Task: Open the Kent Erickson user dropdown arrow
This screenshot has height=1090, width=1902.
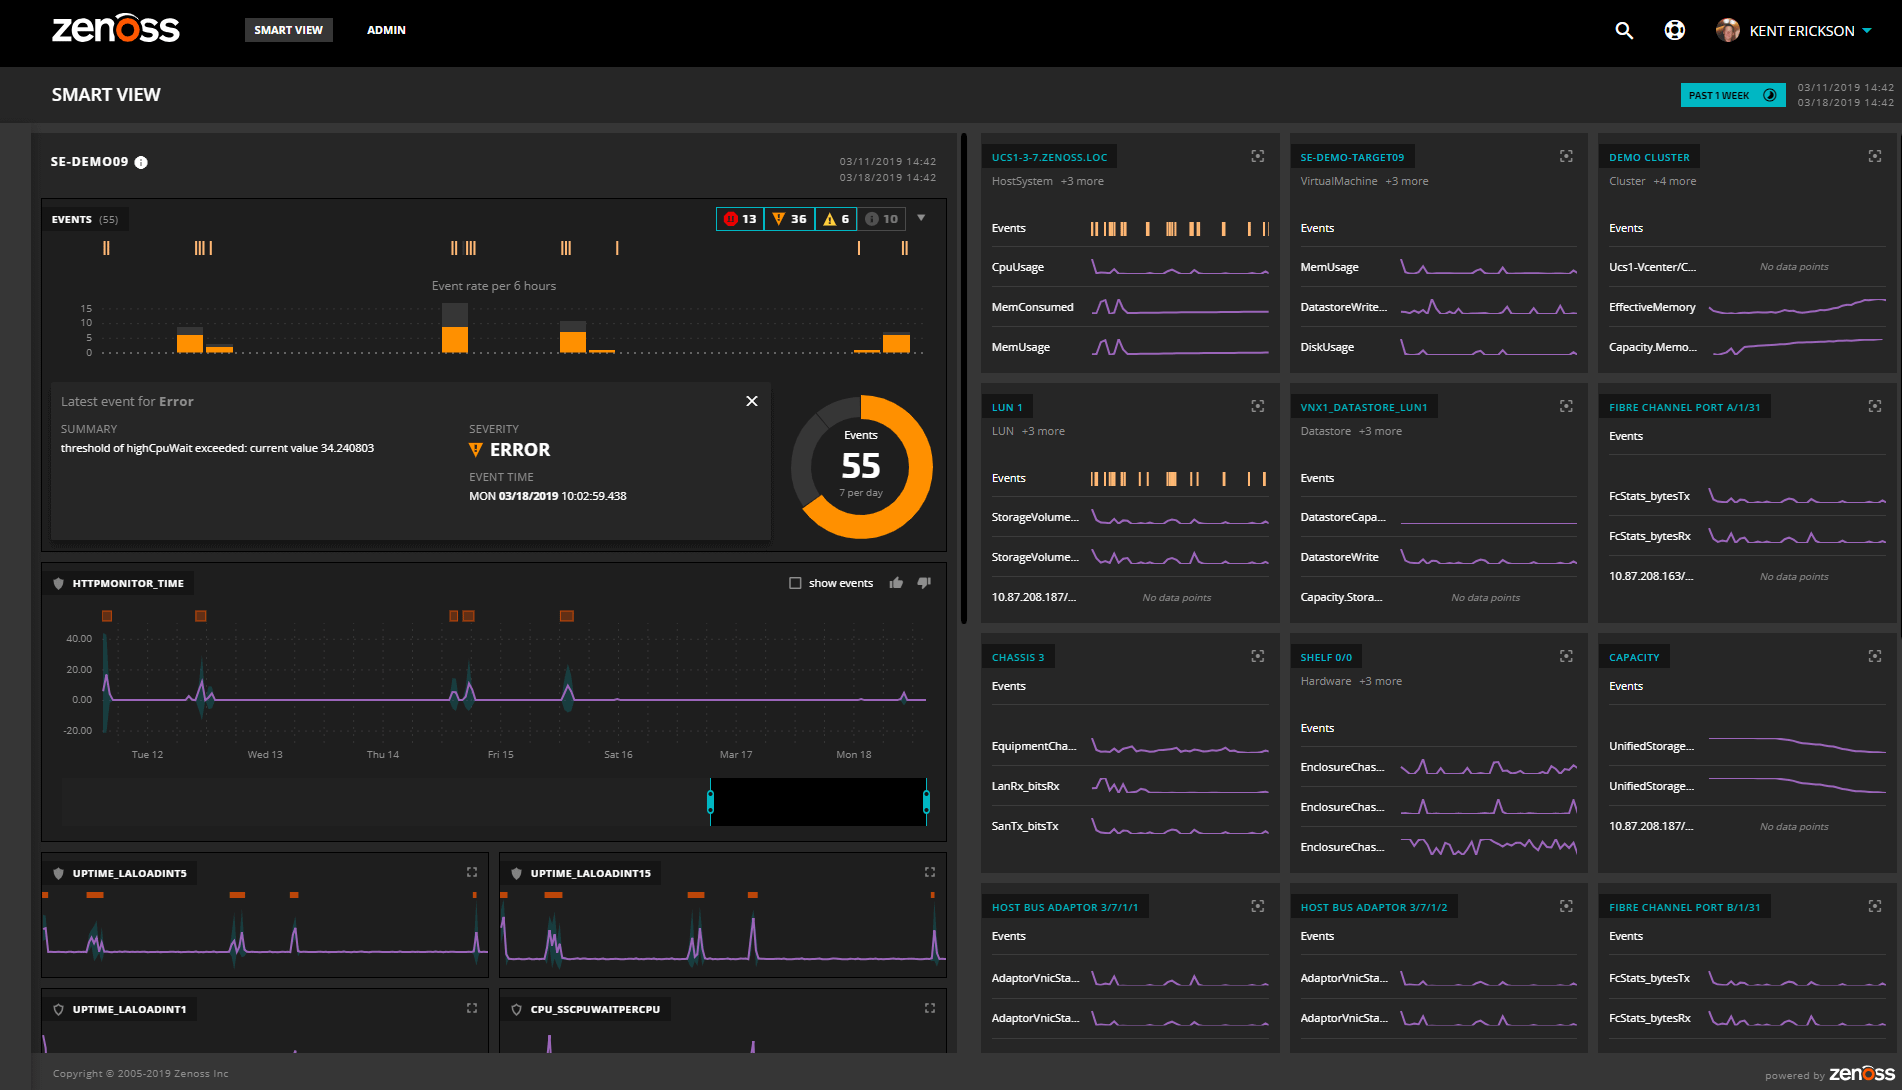Action: click(x=1866, y=31)
